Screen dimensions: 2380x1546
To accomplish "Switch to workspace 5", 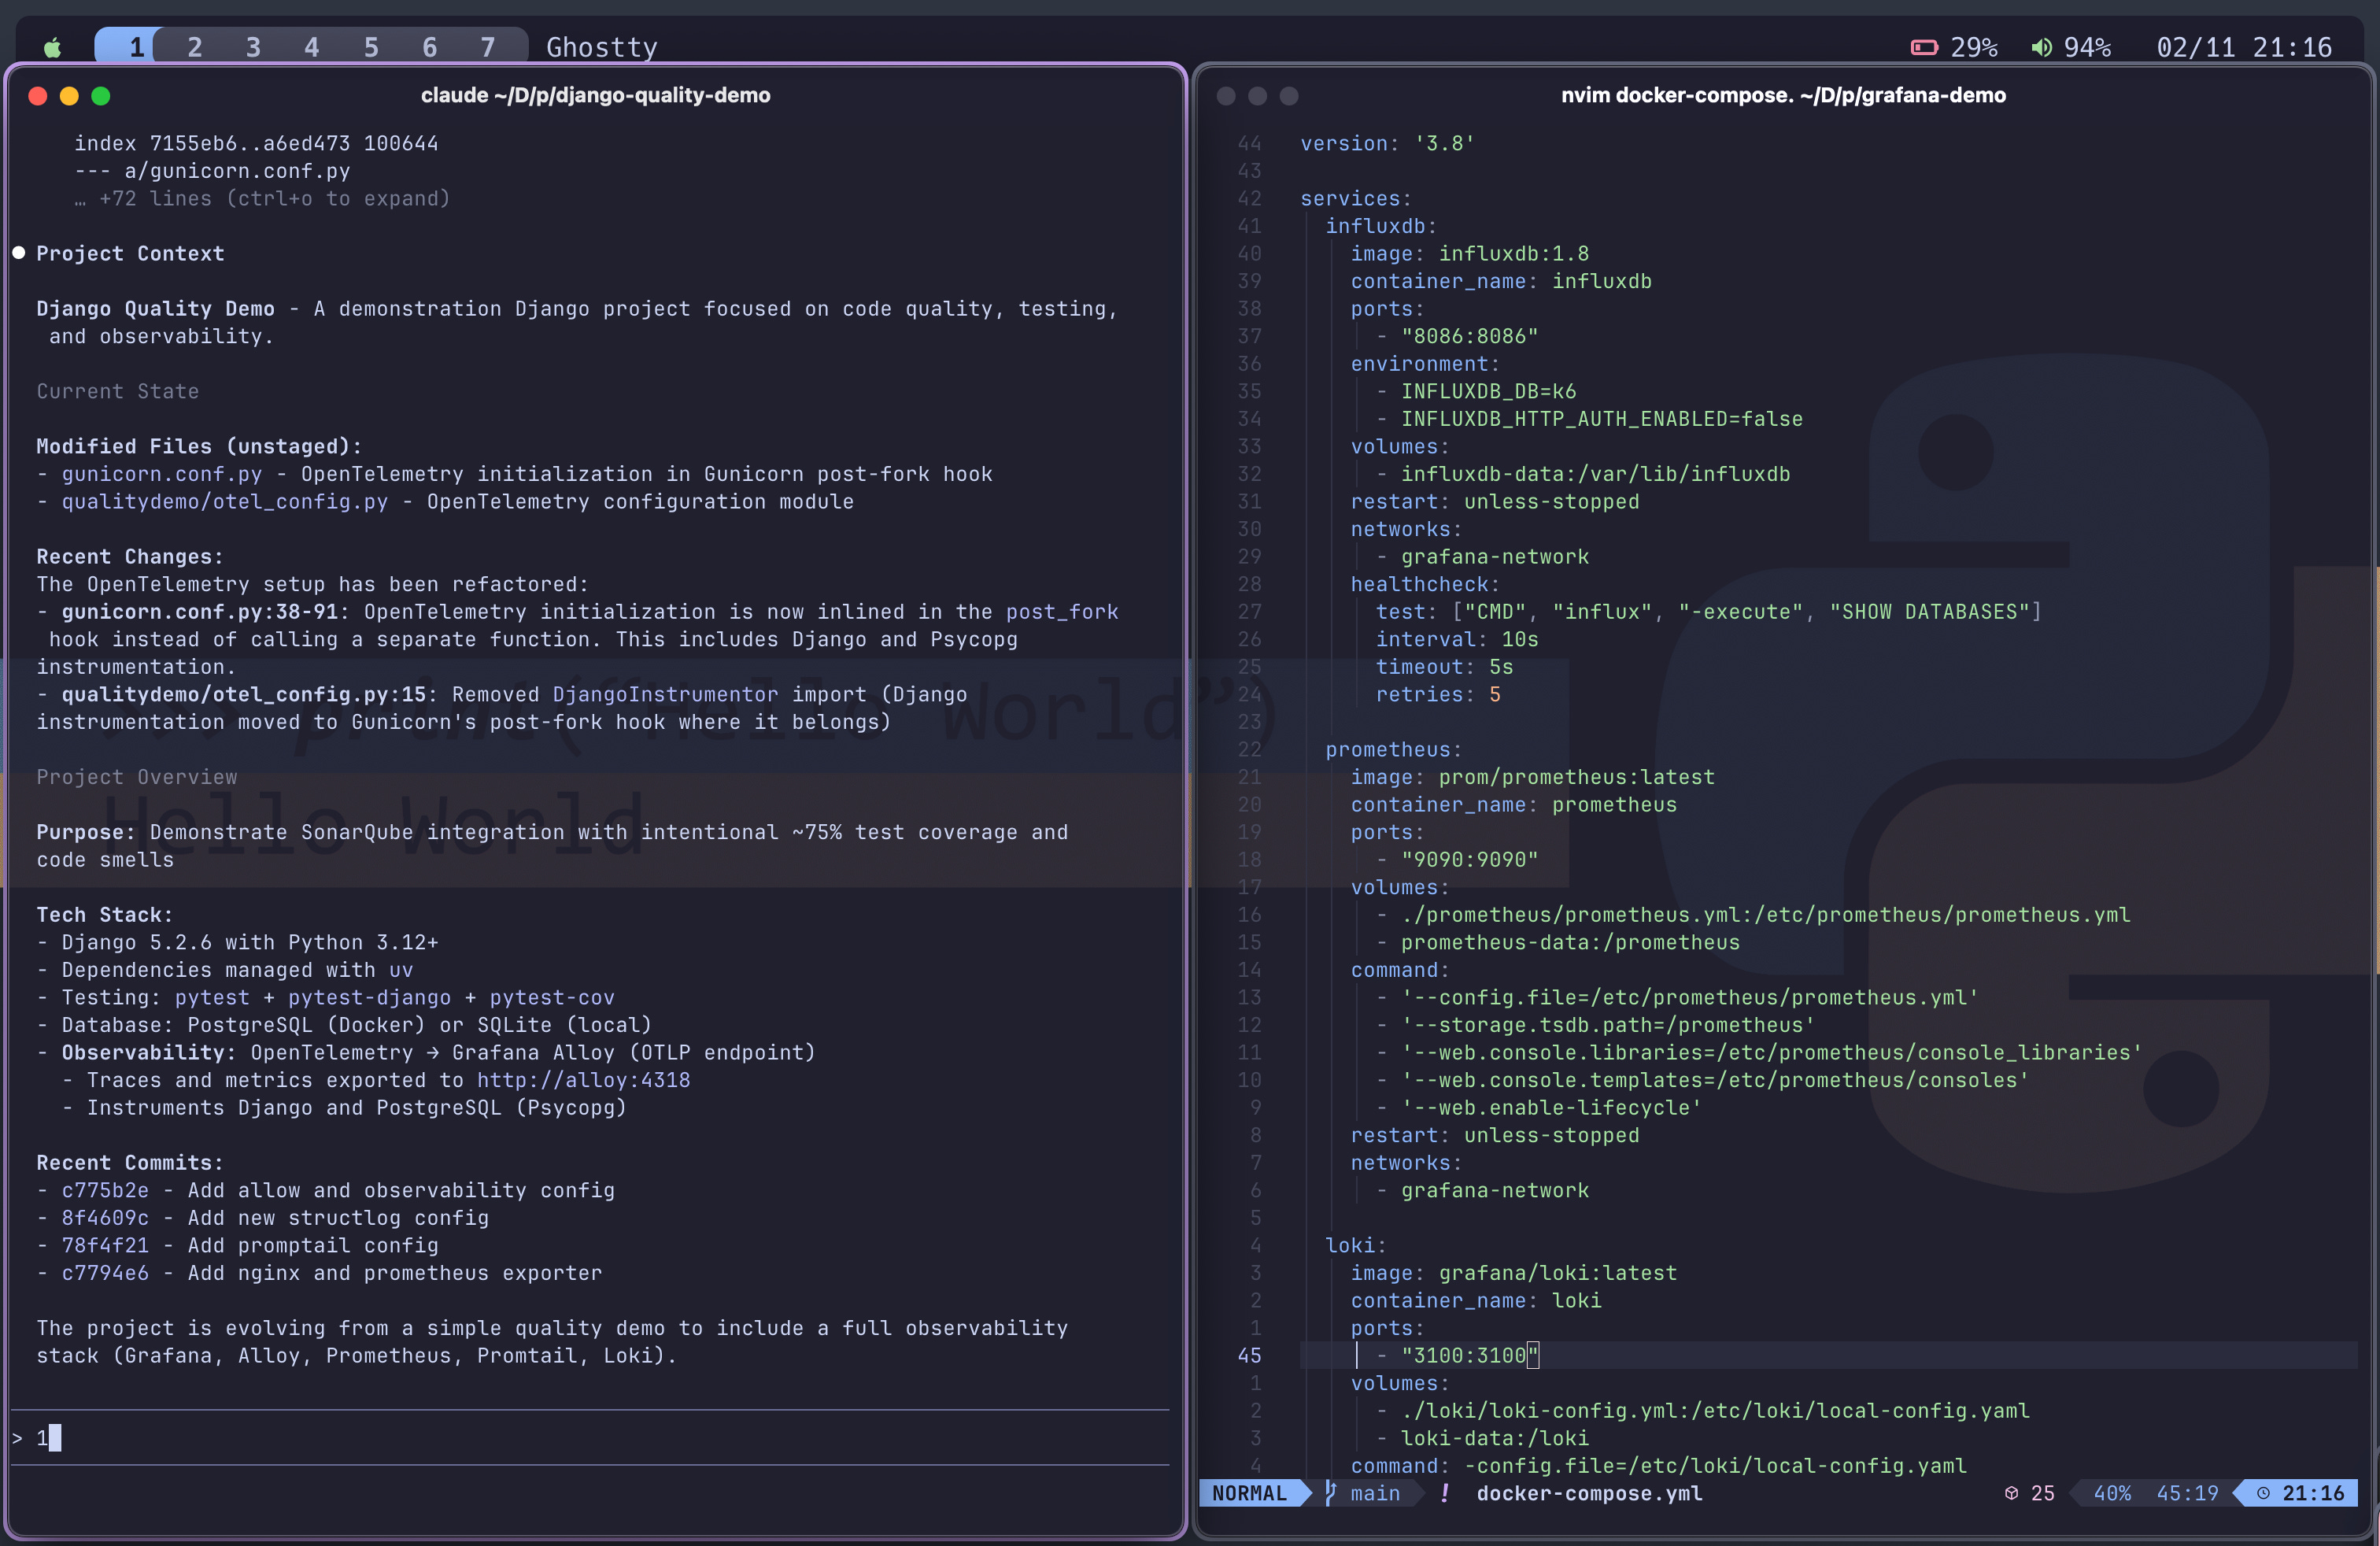I will (x=371, y=47).
